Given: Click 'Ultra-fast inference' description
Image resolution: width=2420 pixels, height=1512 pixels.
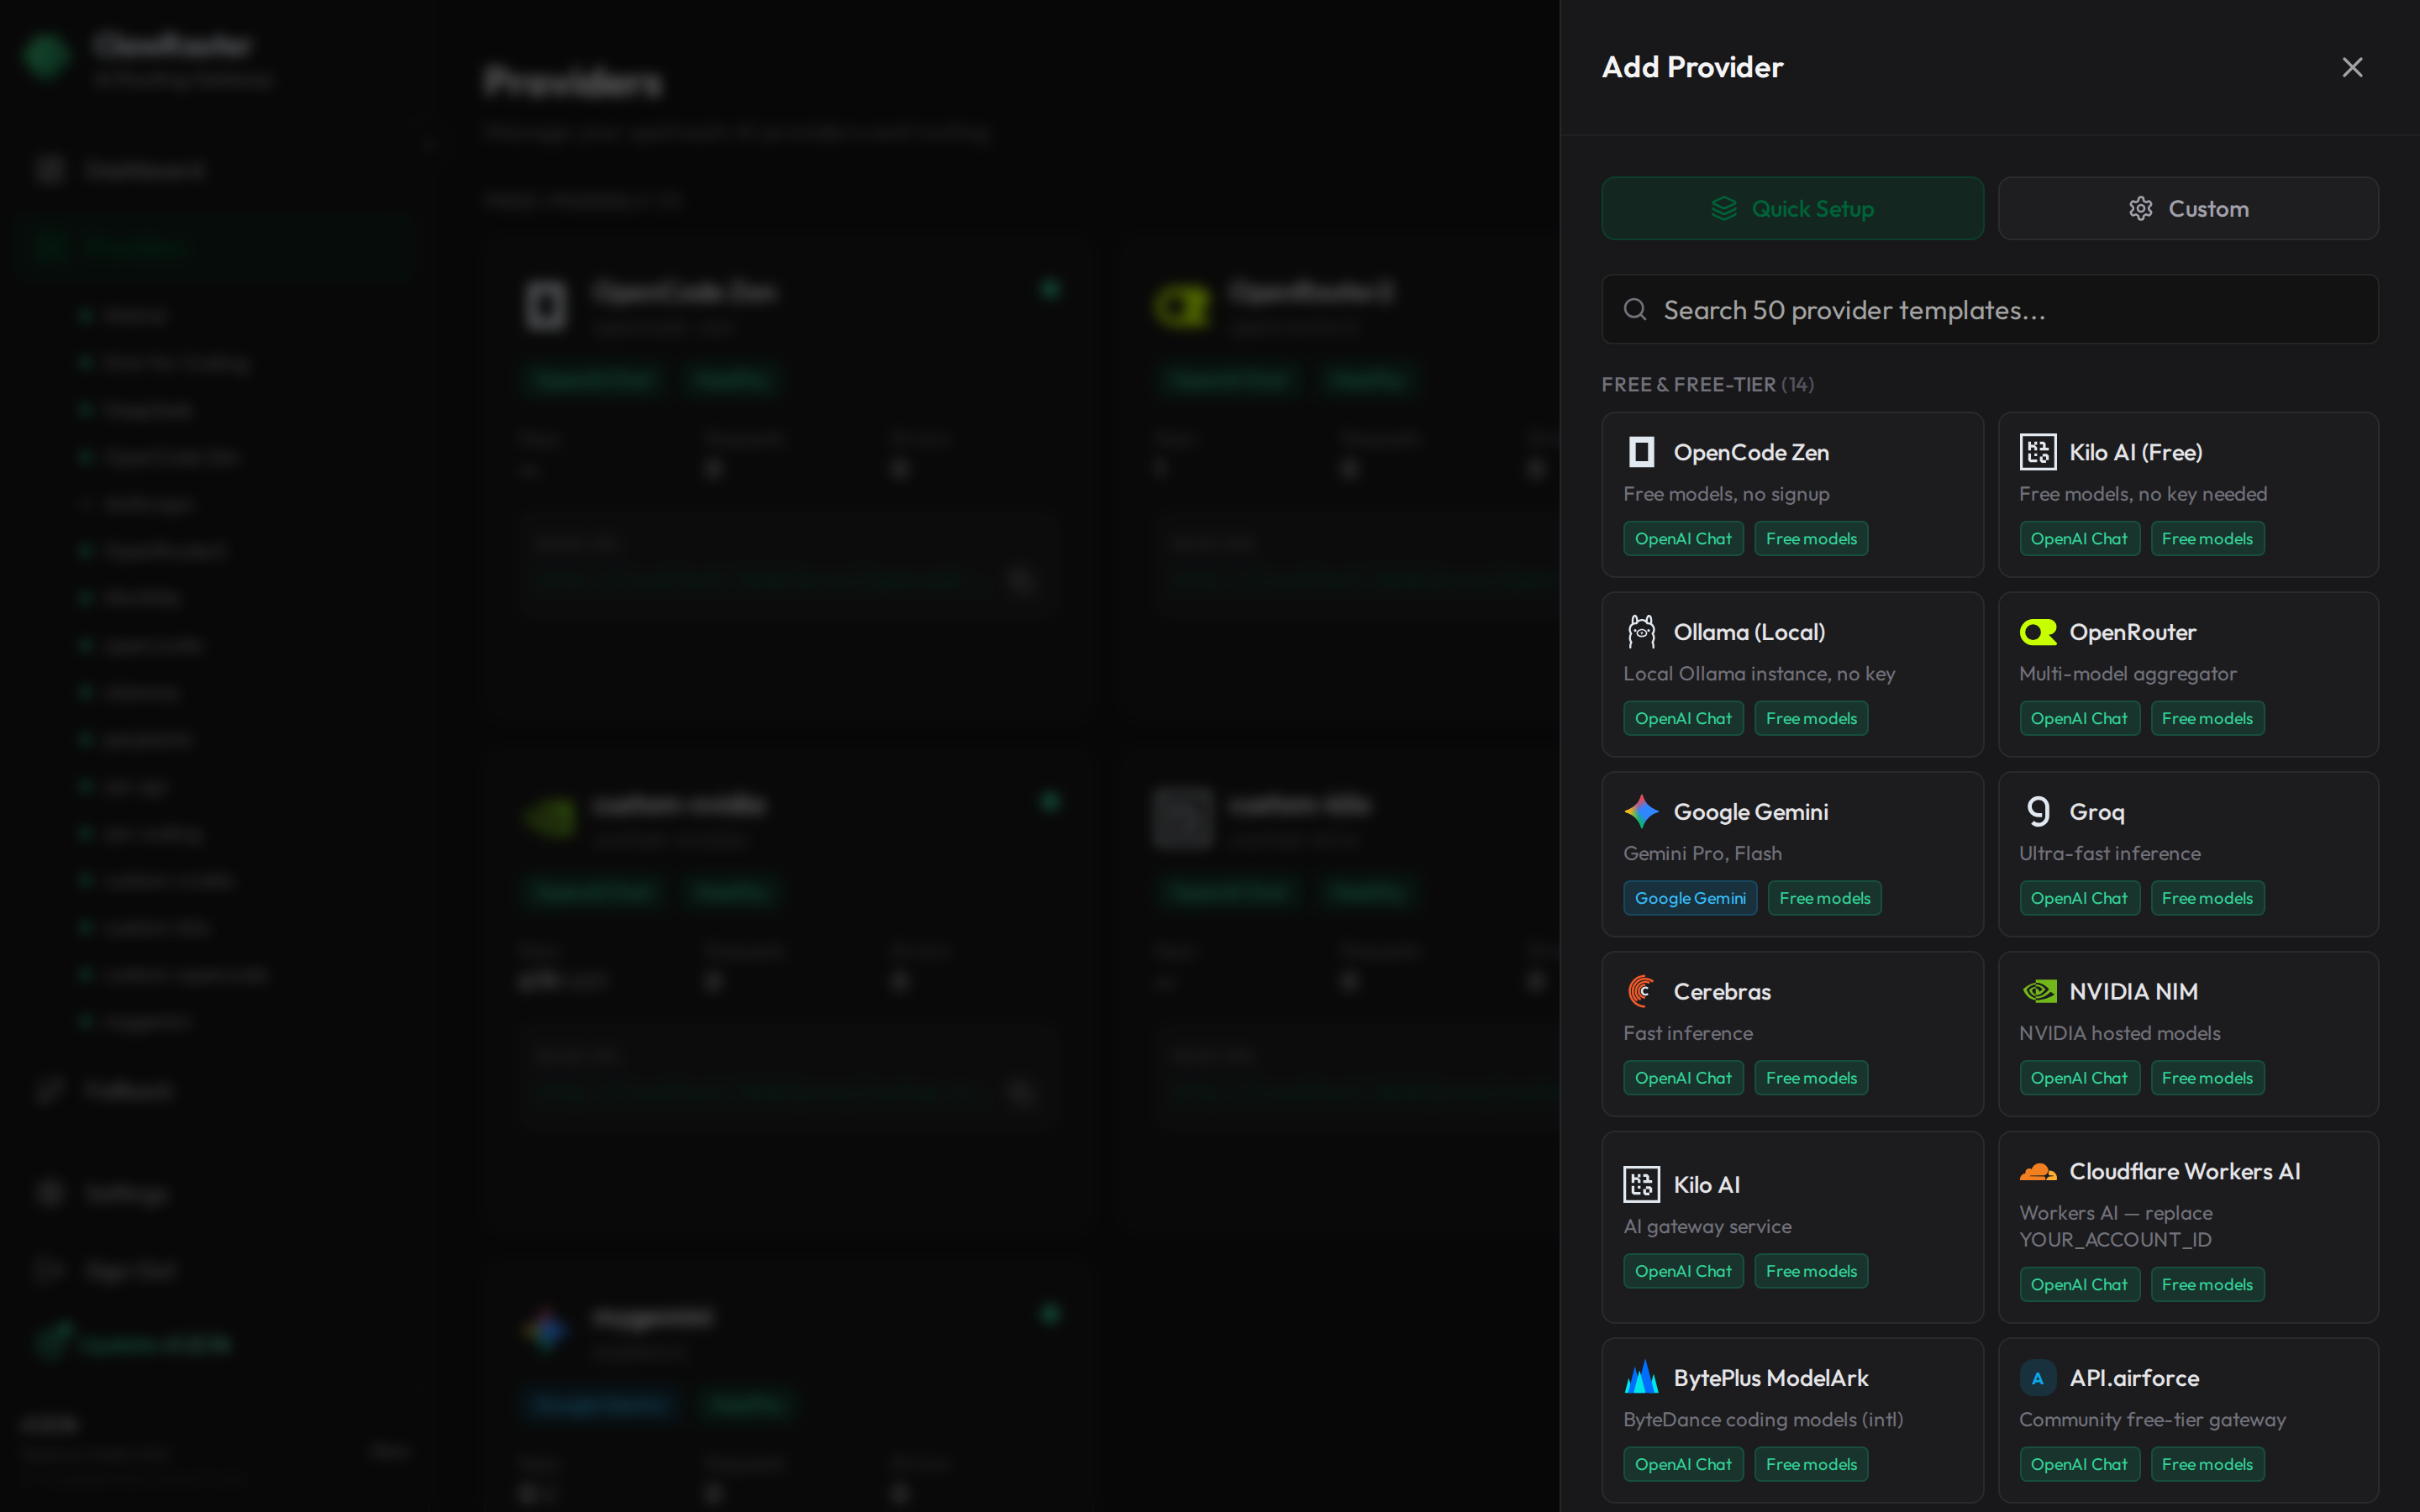Looking at the screenshot, I should pyautogui.click(x=2109, y=853).
